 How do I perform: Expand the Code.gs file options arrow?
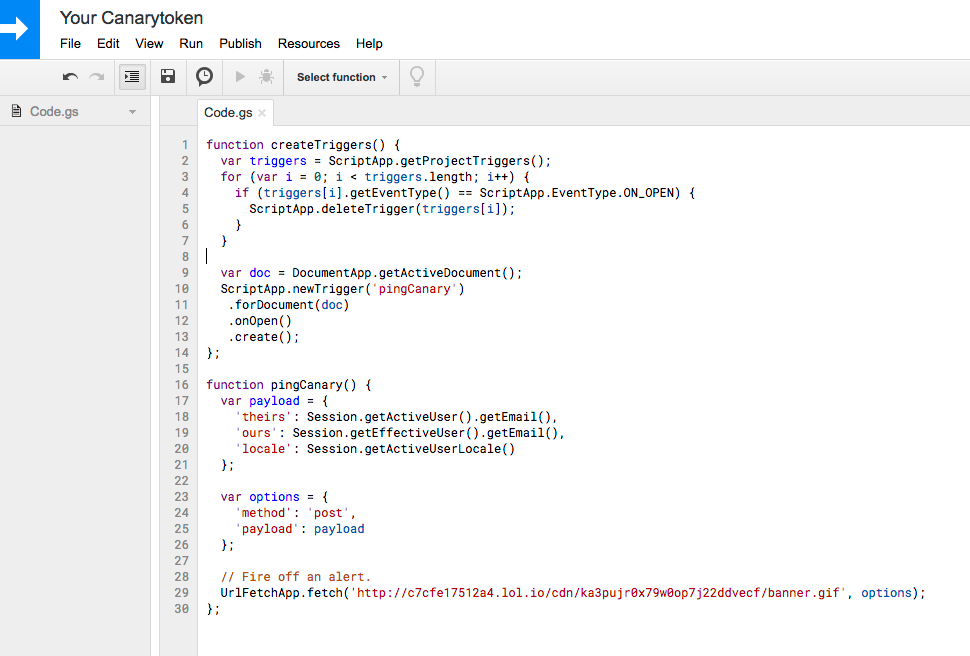[132, 112]
